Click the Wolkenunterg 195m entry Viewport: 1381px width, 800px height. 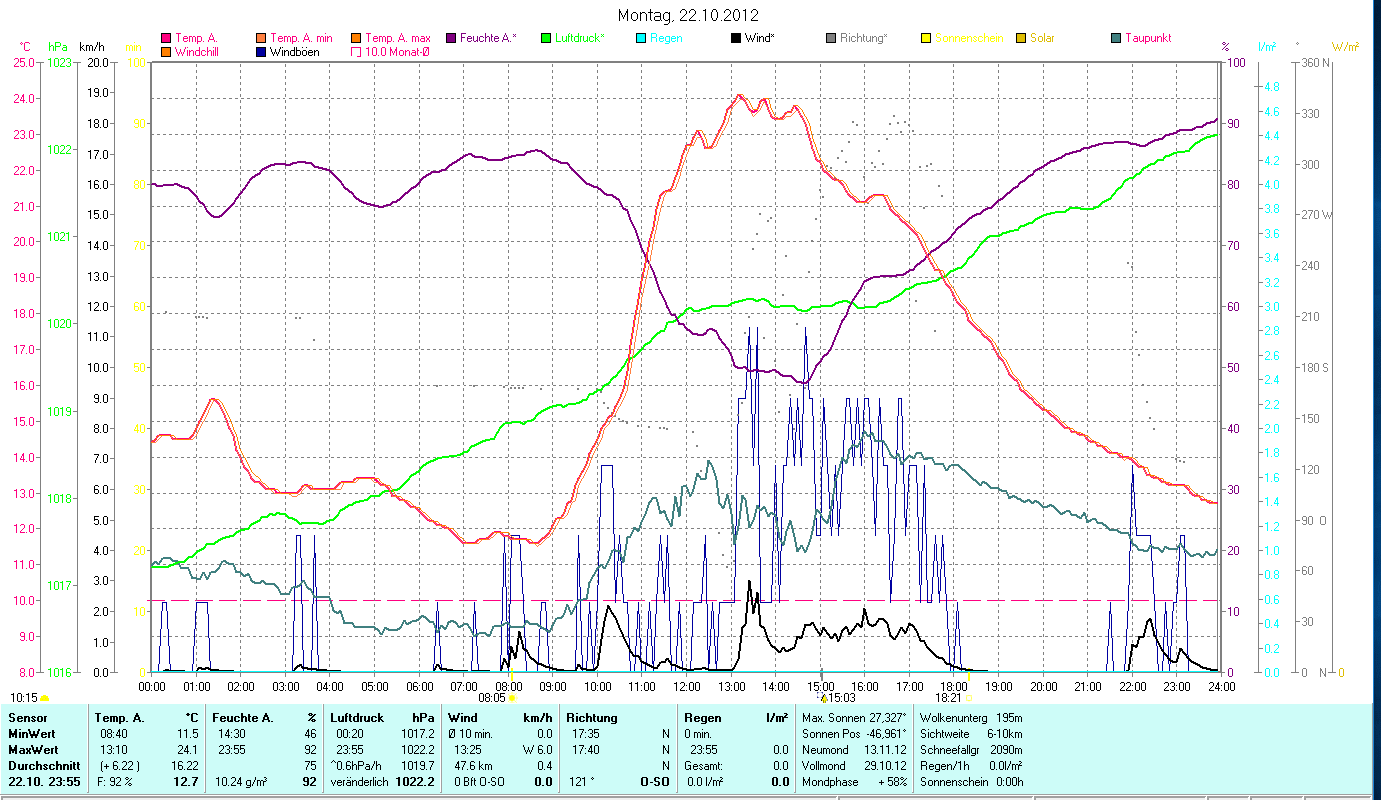pyautogui.click(x=972, y=718)
